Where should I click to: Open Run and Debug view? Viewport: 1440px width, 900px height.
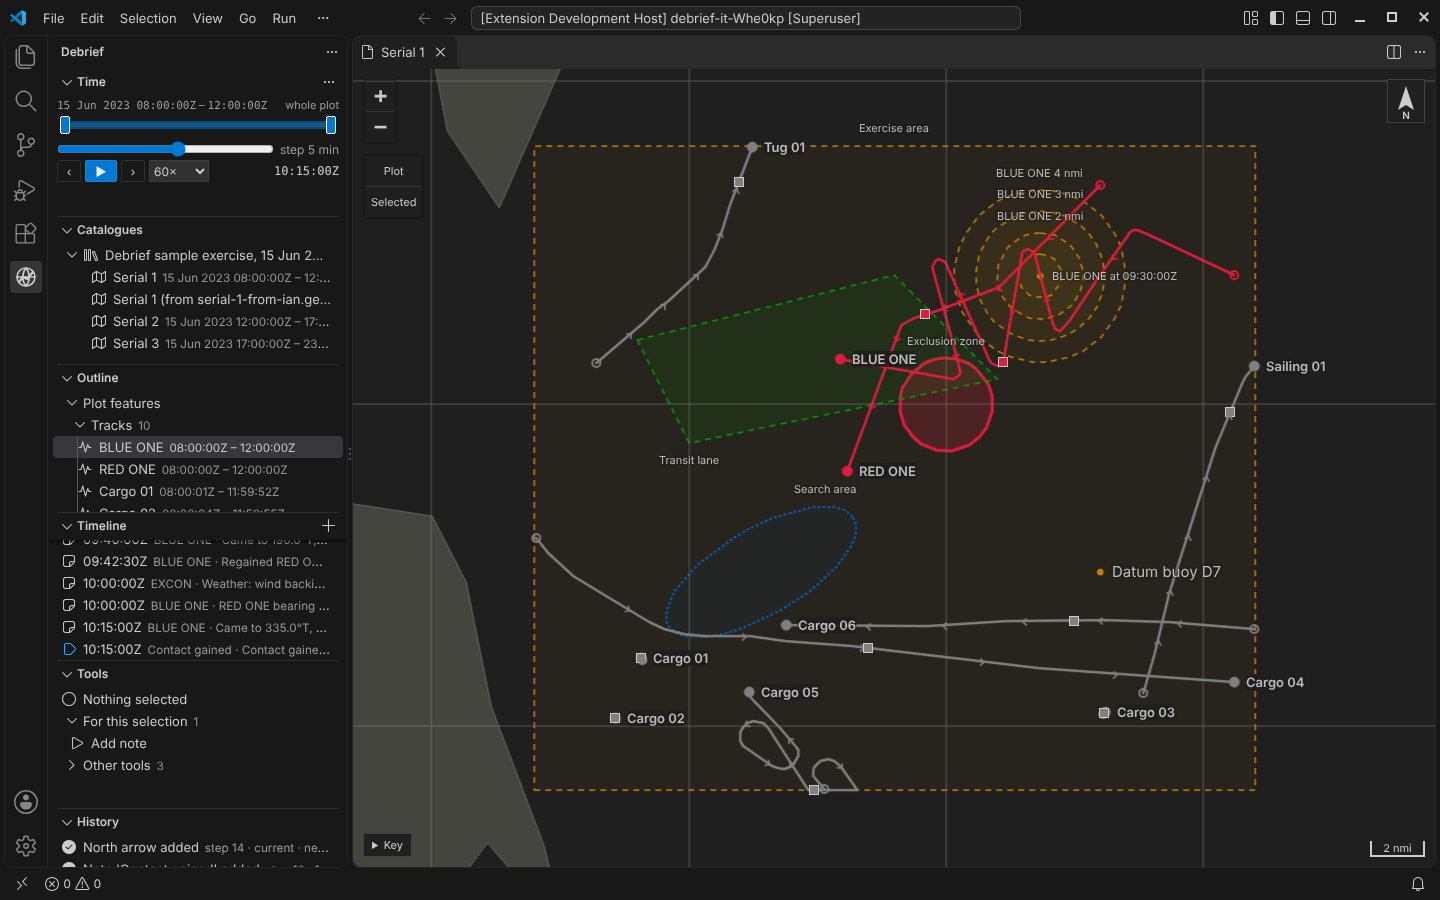26,189
